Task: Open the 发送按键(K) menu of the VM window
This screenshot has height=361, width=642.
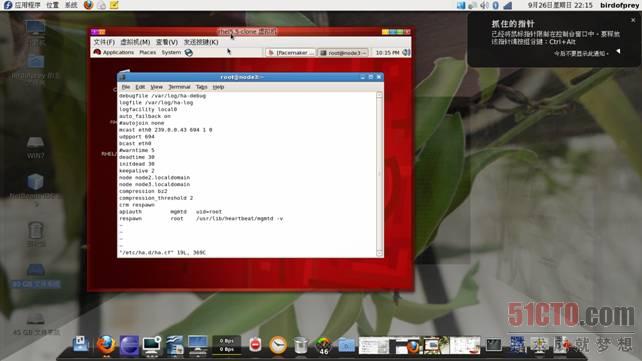Action: [x=201, y=42]
